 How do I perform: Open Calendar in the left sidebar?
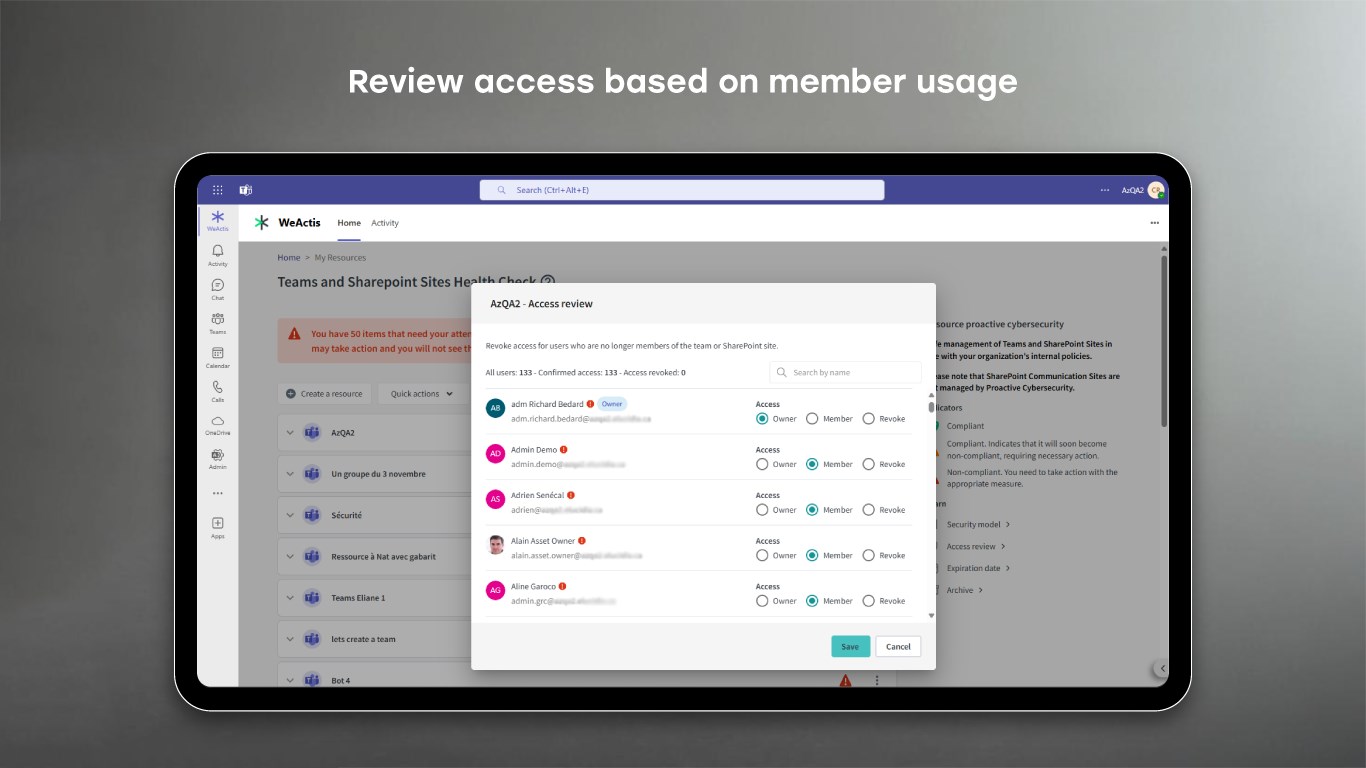click(217, 357)
